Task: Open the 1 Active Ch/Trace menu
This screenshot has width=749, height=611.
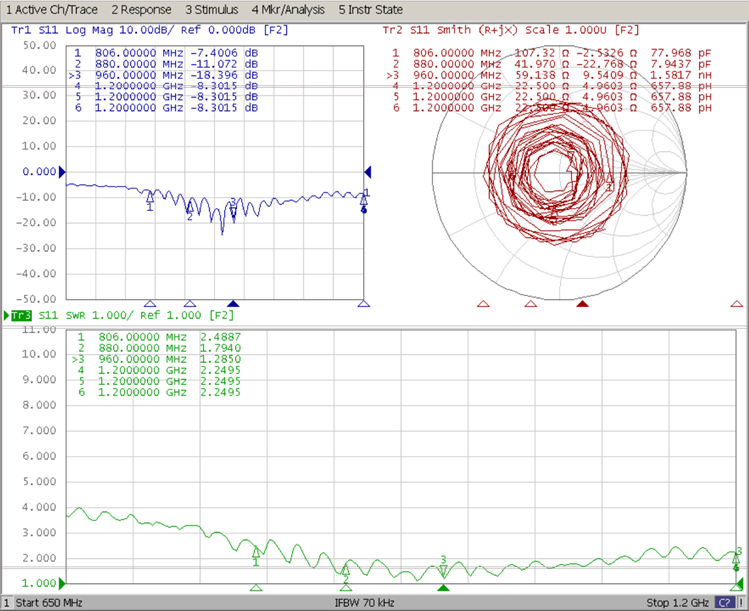Action: 50,9
